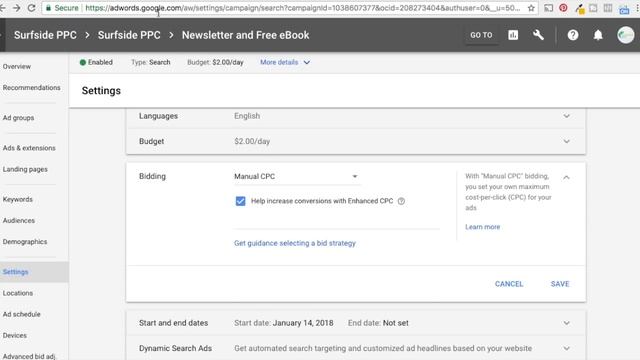Open Overview in the sidebar
This screenshot has width=640, height=360.
pos(17,67)
